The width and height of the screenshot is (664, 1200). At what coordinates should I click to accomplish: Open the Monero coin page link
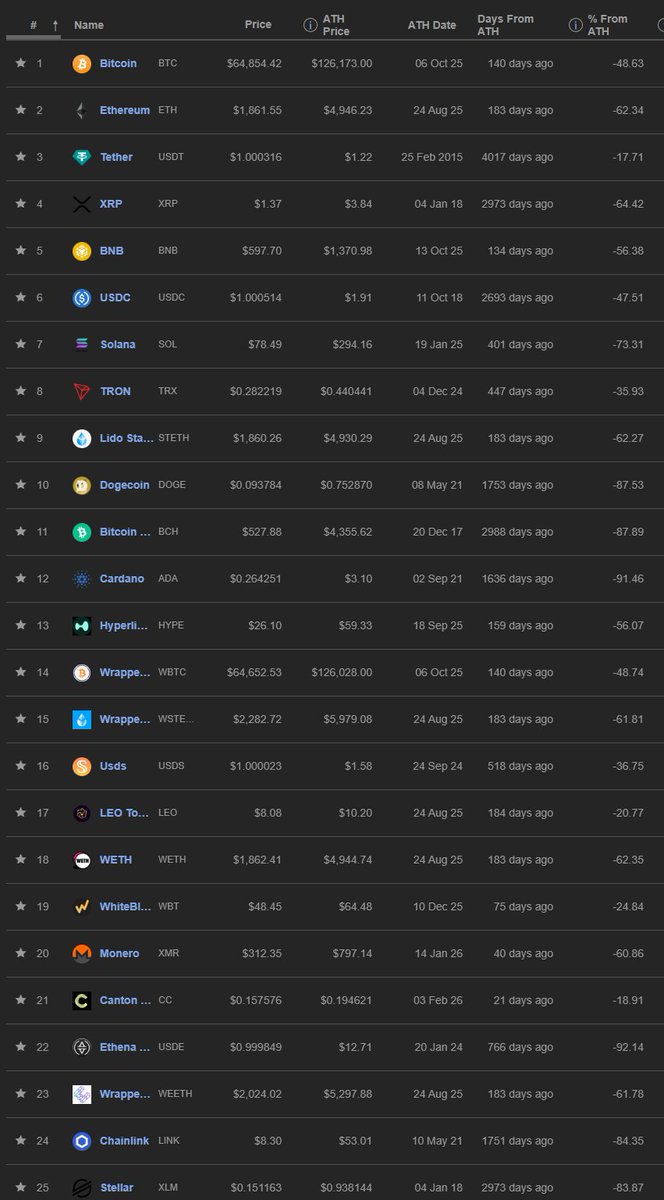(x=120, y=954)
